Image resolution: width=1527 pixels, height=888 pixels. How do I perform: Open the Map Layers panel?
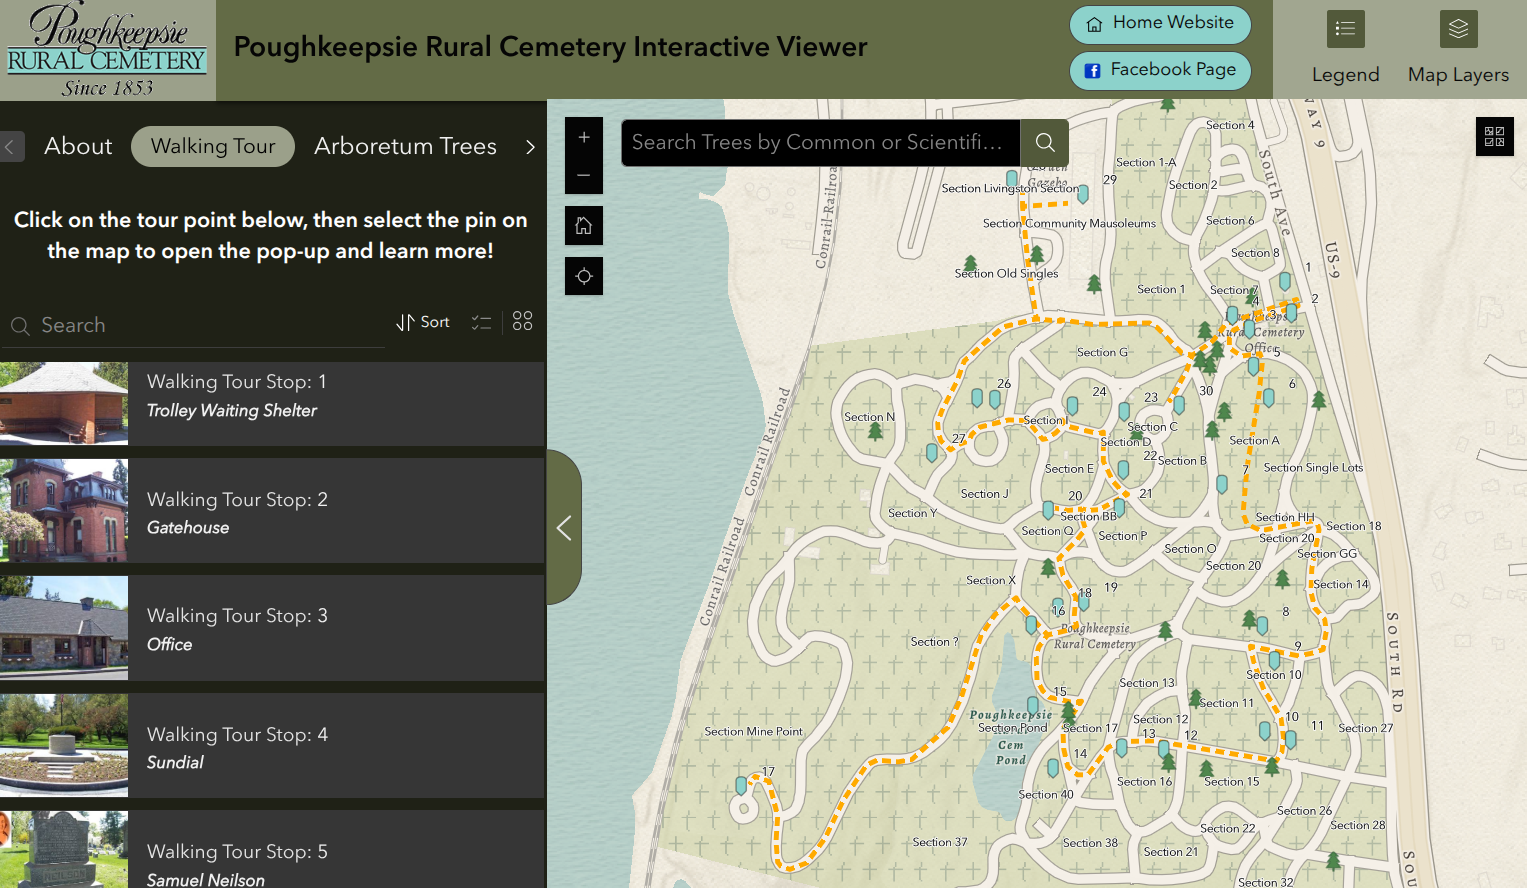point(1458,48)
